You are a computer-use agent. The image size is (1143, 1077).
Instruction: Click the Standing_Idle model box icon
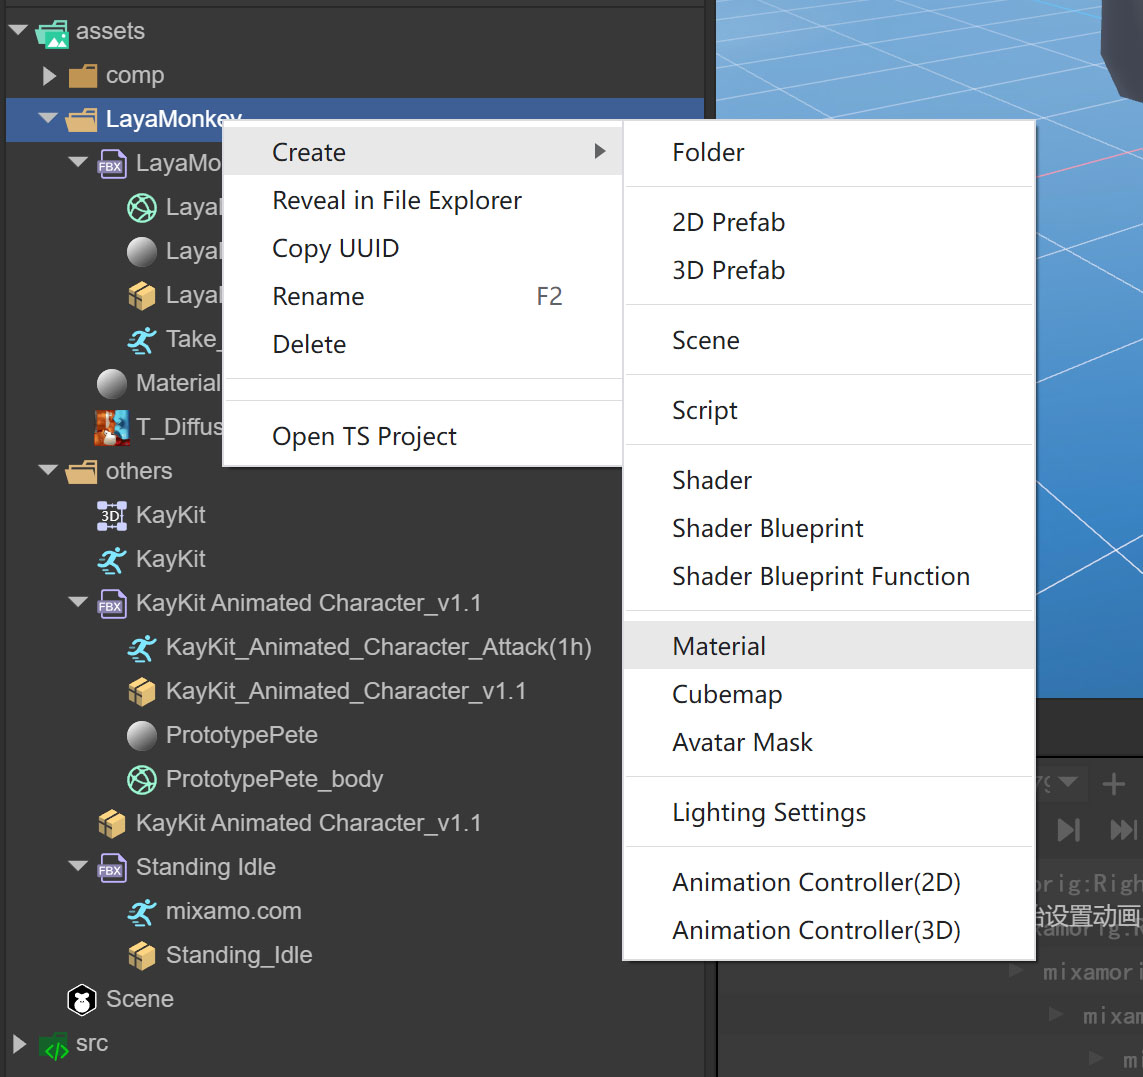[x=142, y=955]
